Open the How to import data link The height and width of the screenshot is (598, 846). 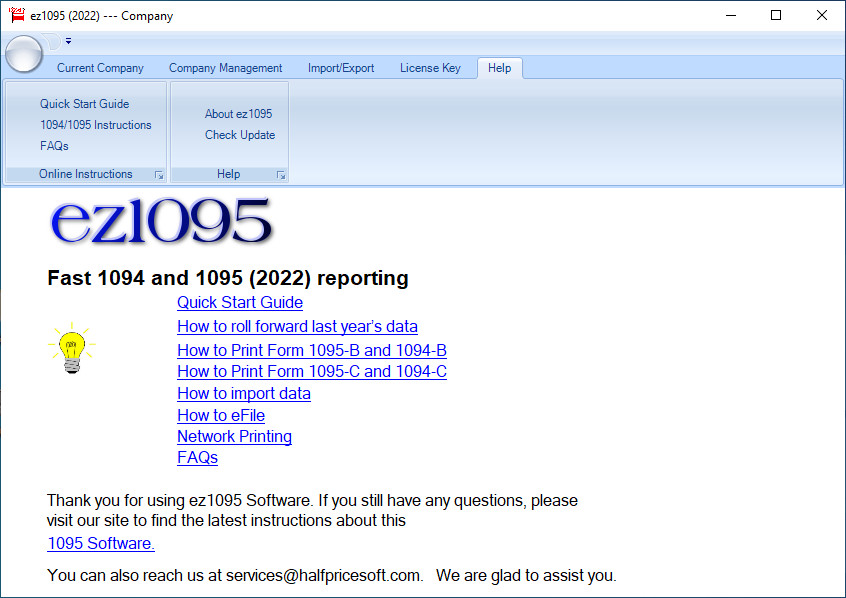click(x=244, y=393)
